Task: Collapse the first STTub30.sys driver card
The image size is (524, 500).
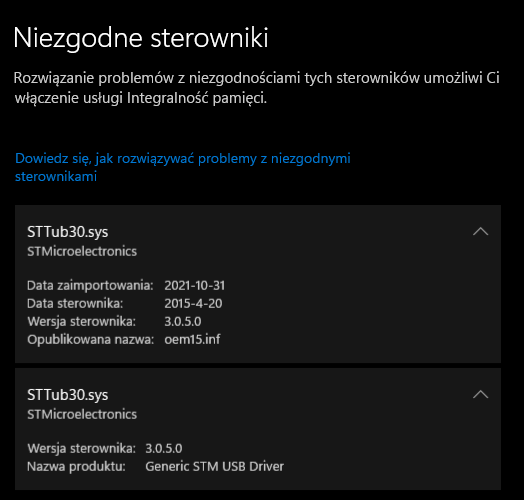Action: [481, 231]
